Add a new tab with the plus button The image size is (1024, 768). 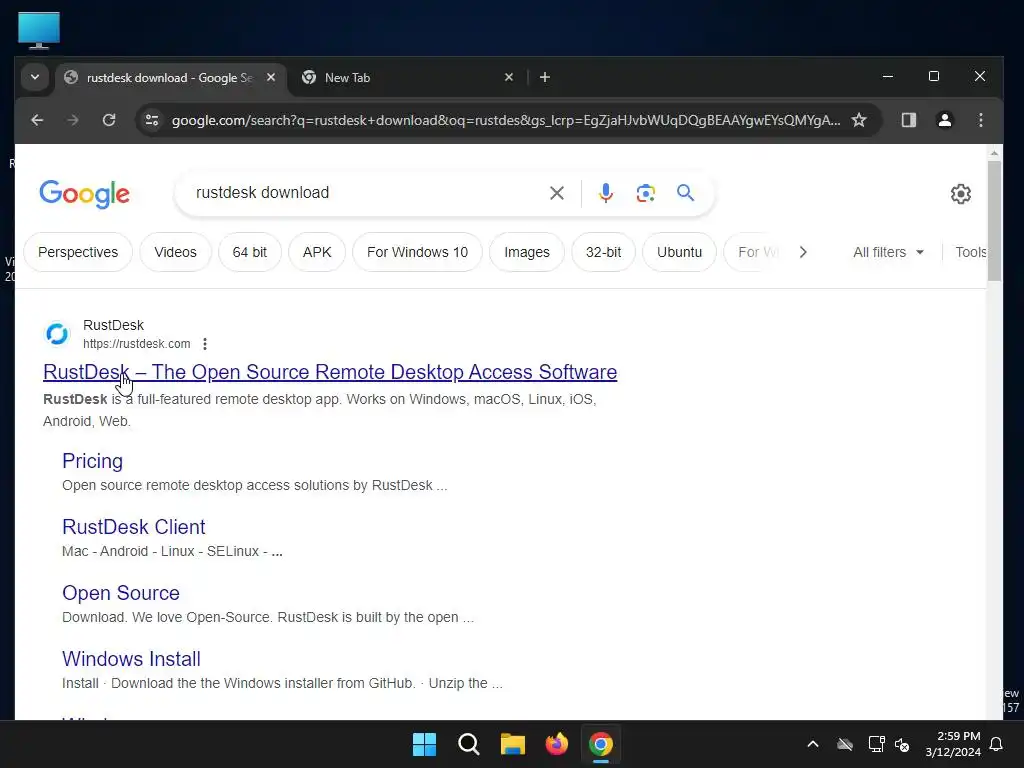(545, 77)
